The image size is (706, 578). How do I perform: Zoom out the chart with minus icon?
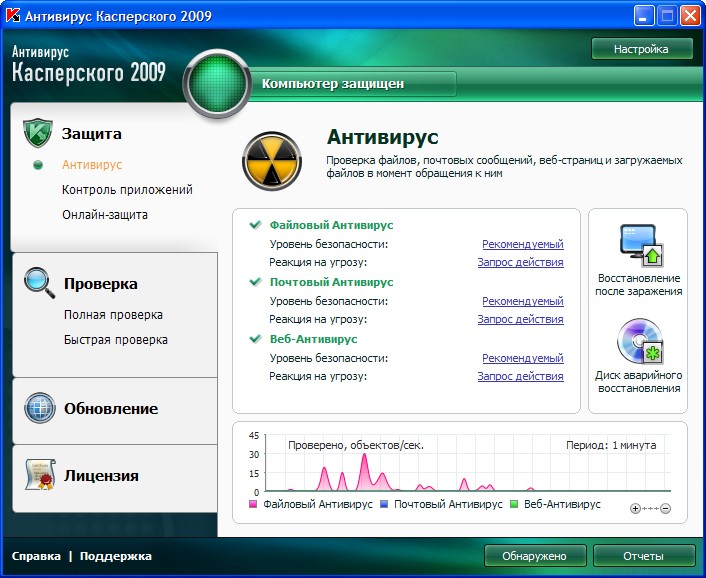coord(665,508)
